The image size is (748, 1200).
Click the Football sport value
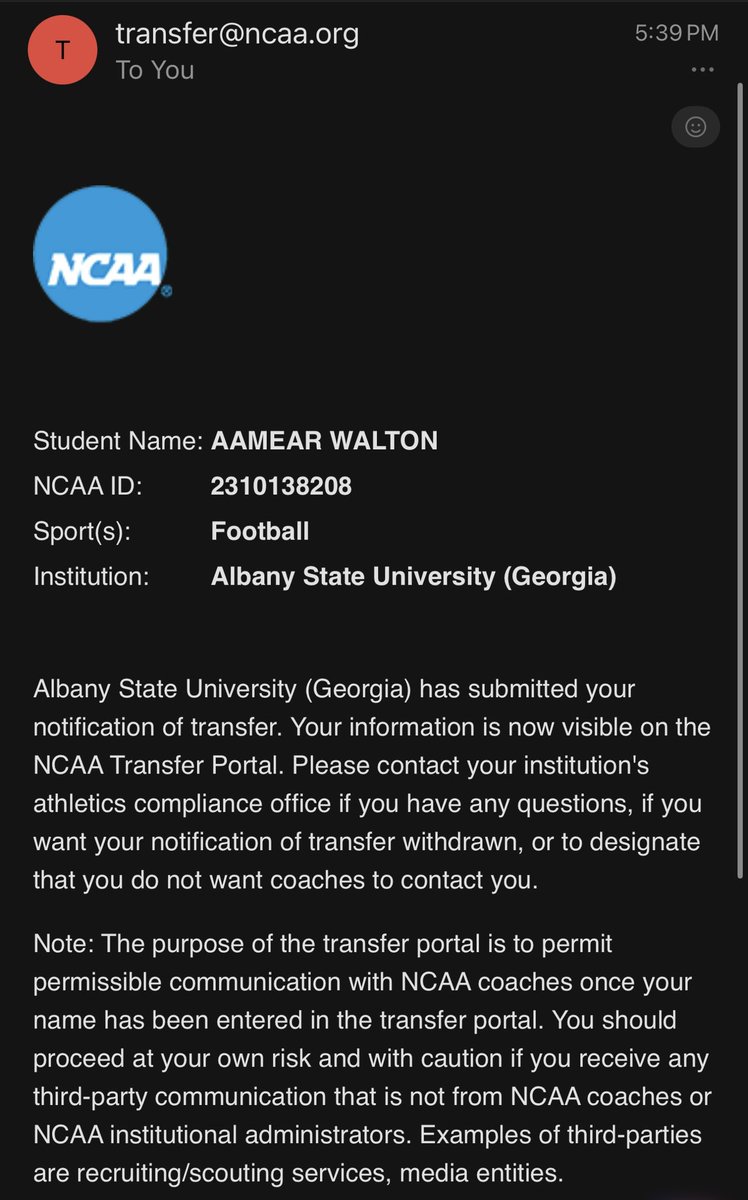(x=260, y=531)
